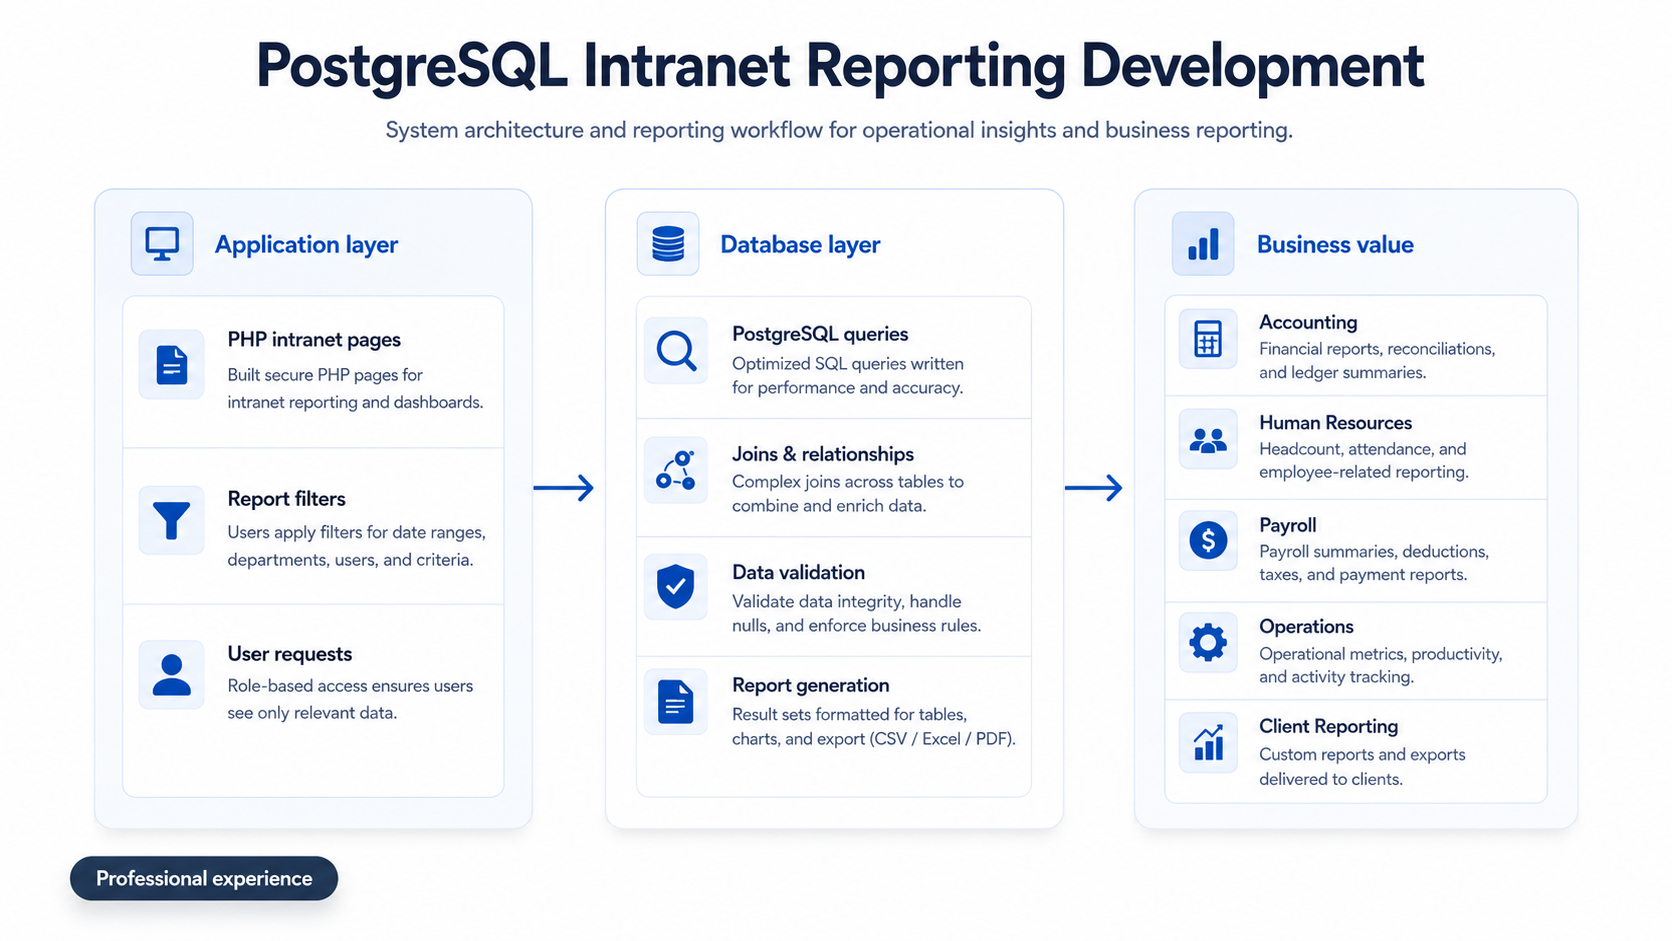Click the Report generation document icon
Screen dimensions: 1672x941
click(x=676, y=702)
